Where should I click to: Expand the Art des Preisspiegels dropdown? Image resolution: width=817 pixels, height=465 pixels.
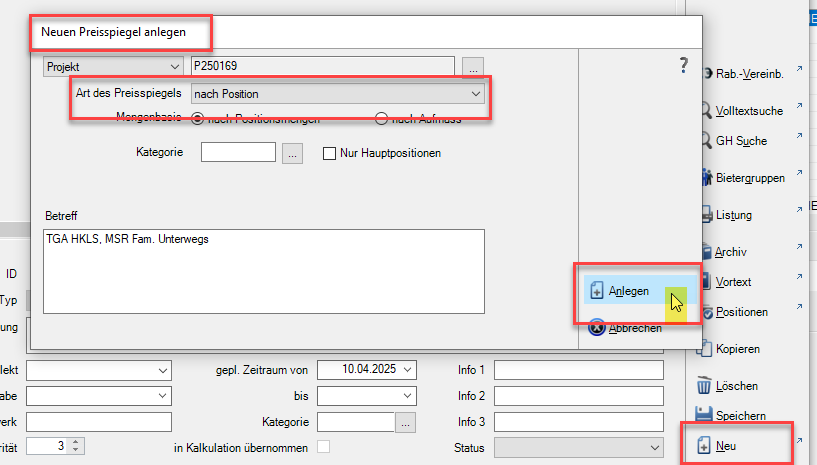coord(476,94)
